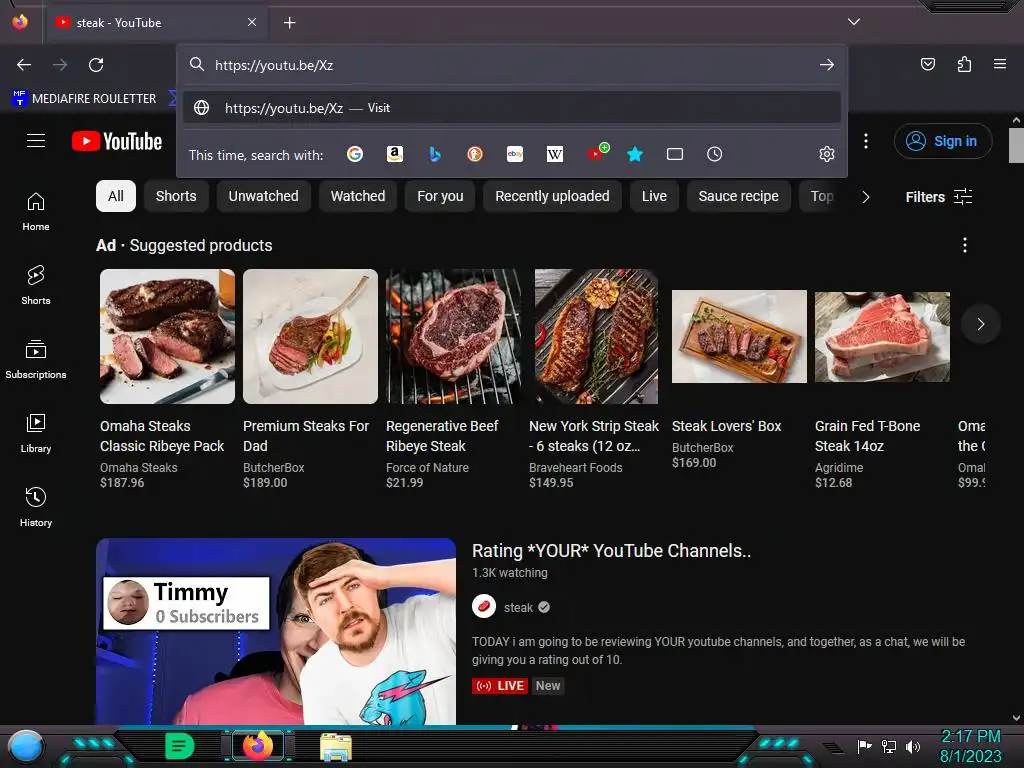Open the MEDIAFIRE ROULETTER bookmark
This screenshot has height=768, width=1024.
[84, 99]
